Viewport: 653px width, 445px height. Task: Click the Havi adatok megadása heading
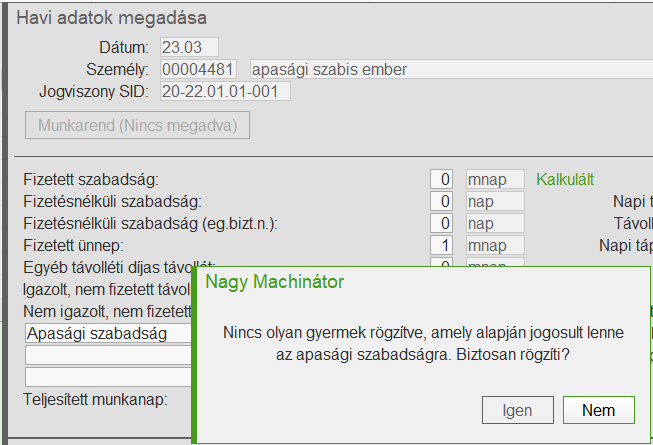pos(112,18)
